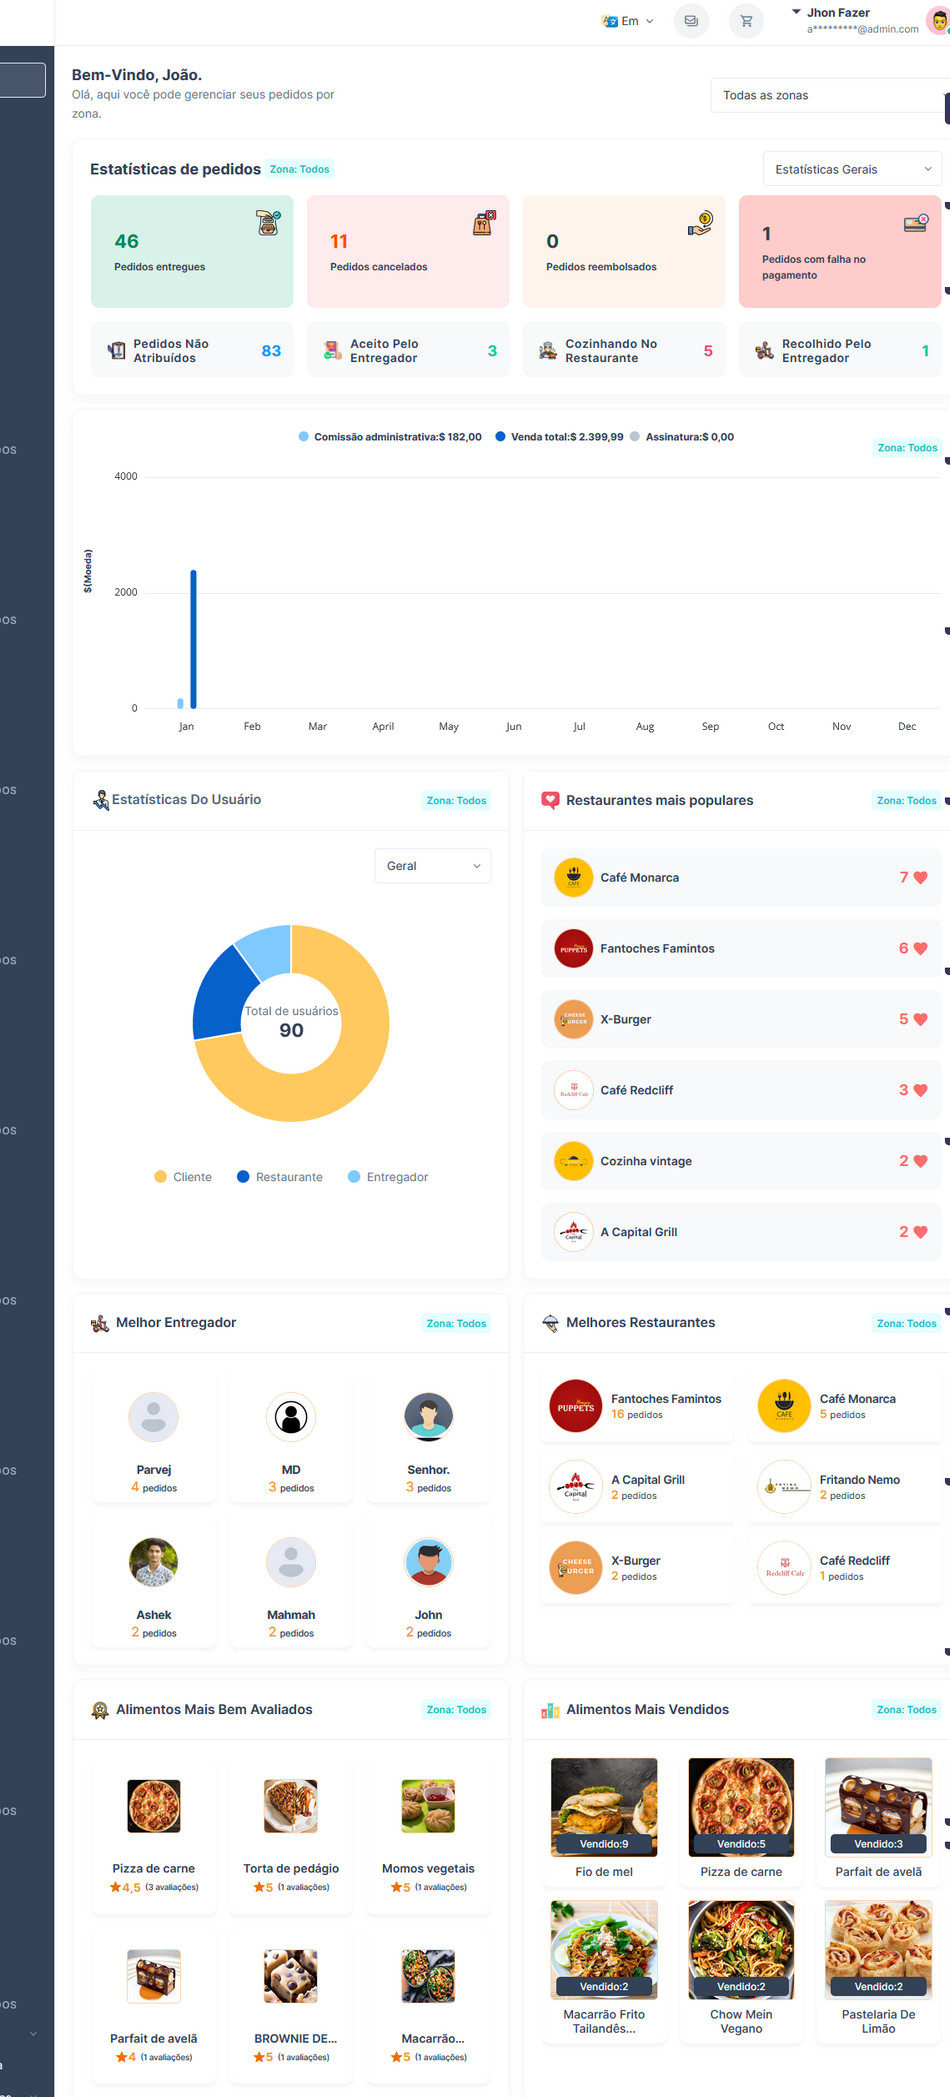The image size is (950, 2097).
Task: Click the Recolhido Pelo Entregador scooter icon
Action: point(764,351)
